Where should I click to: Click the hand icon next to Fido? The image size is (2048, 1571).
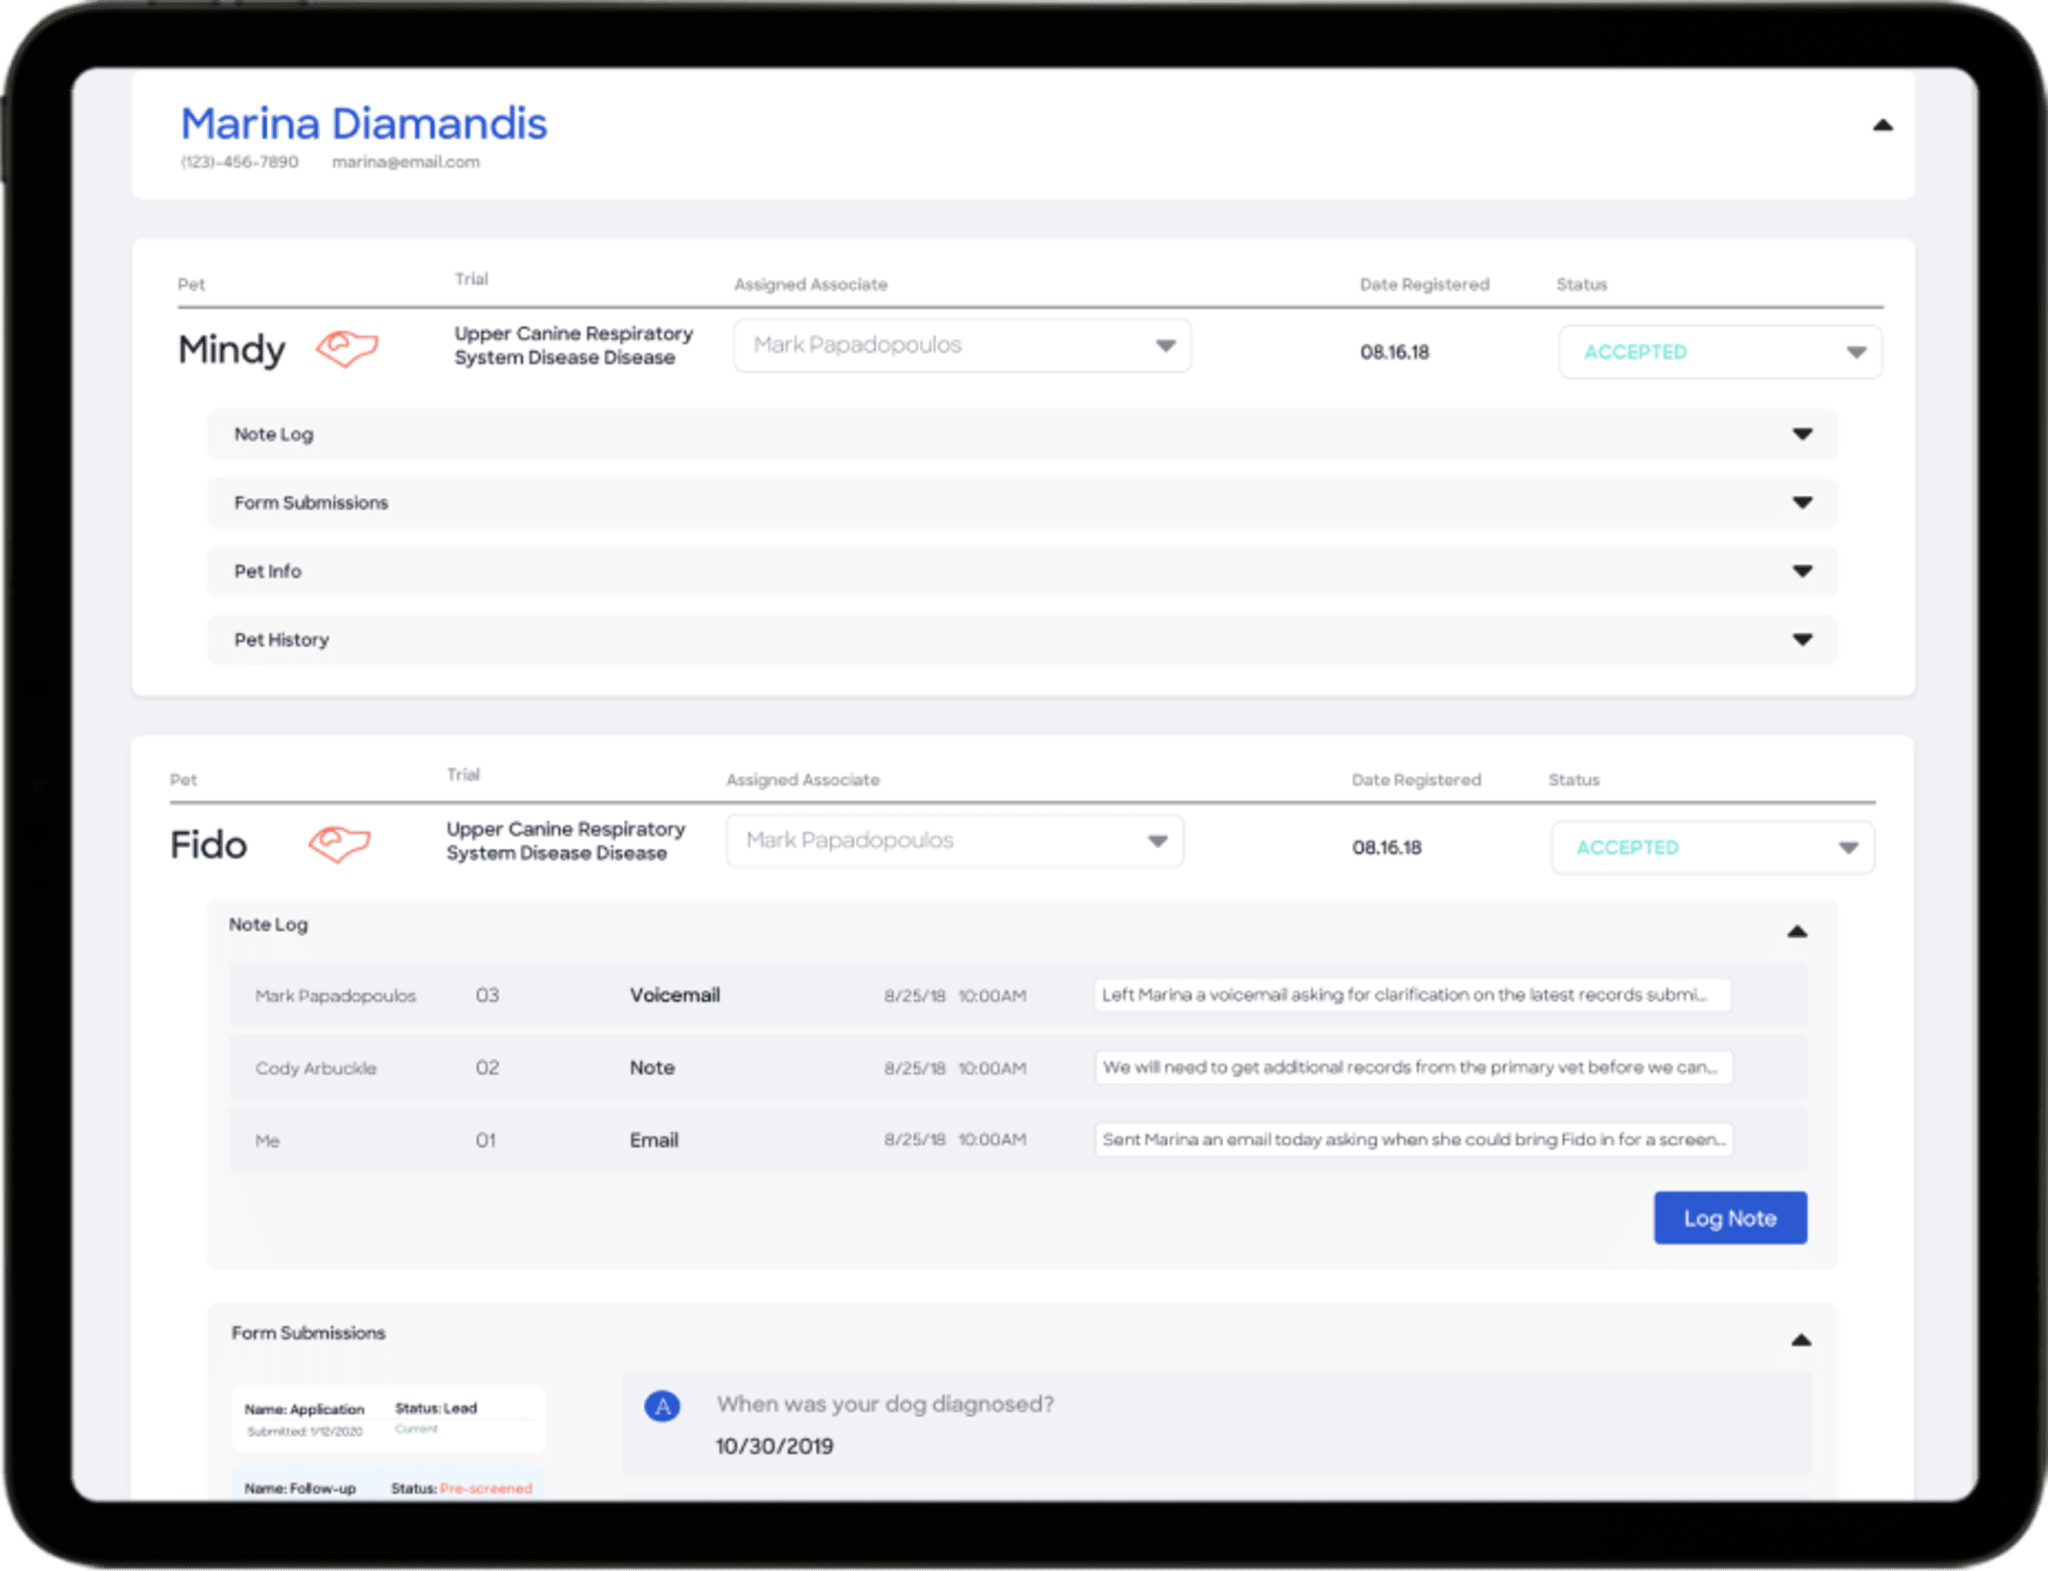pyautogui.click(x=339, y=844)
